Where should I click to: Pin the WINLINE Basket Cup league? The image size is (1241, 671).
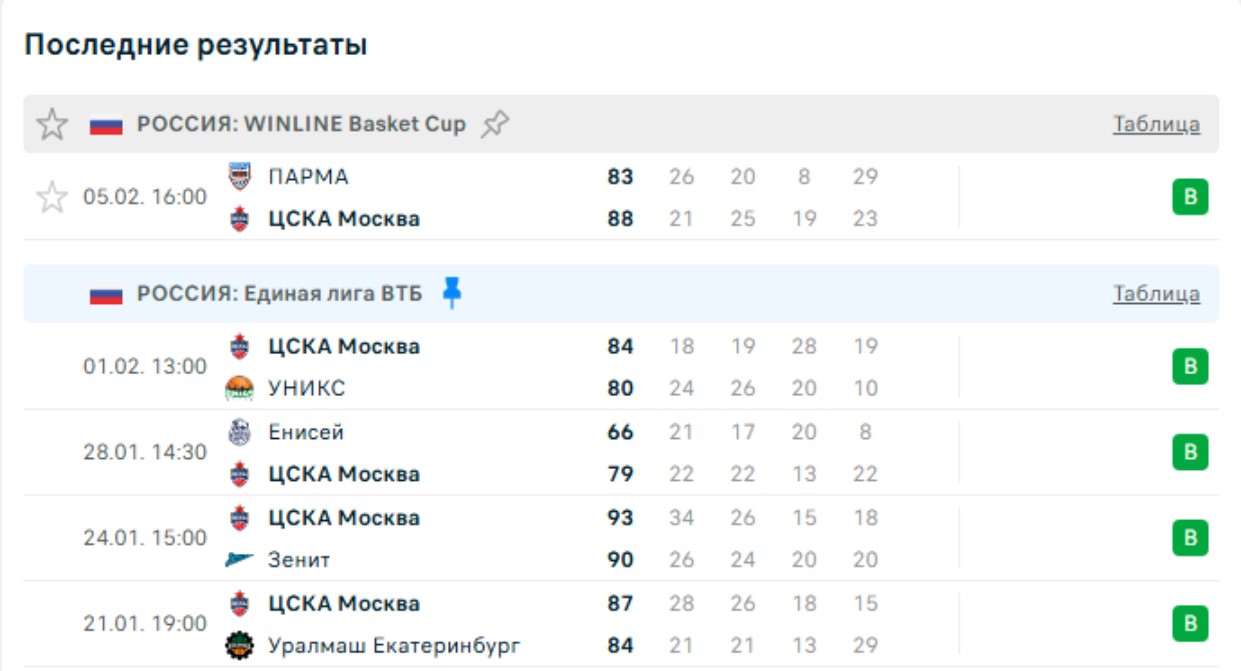[x=495, y=124]
